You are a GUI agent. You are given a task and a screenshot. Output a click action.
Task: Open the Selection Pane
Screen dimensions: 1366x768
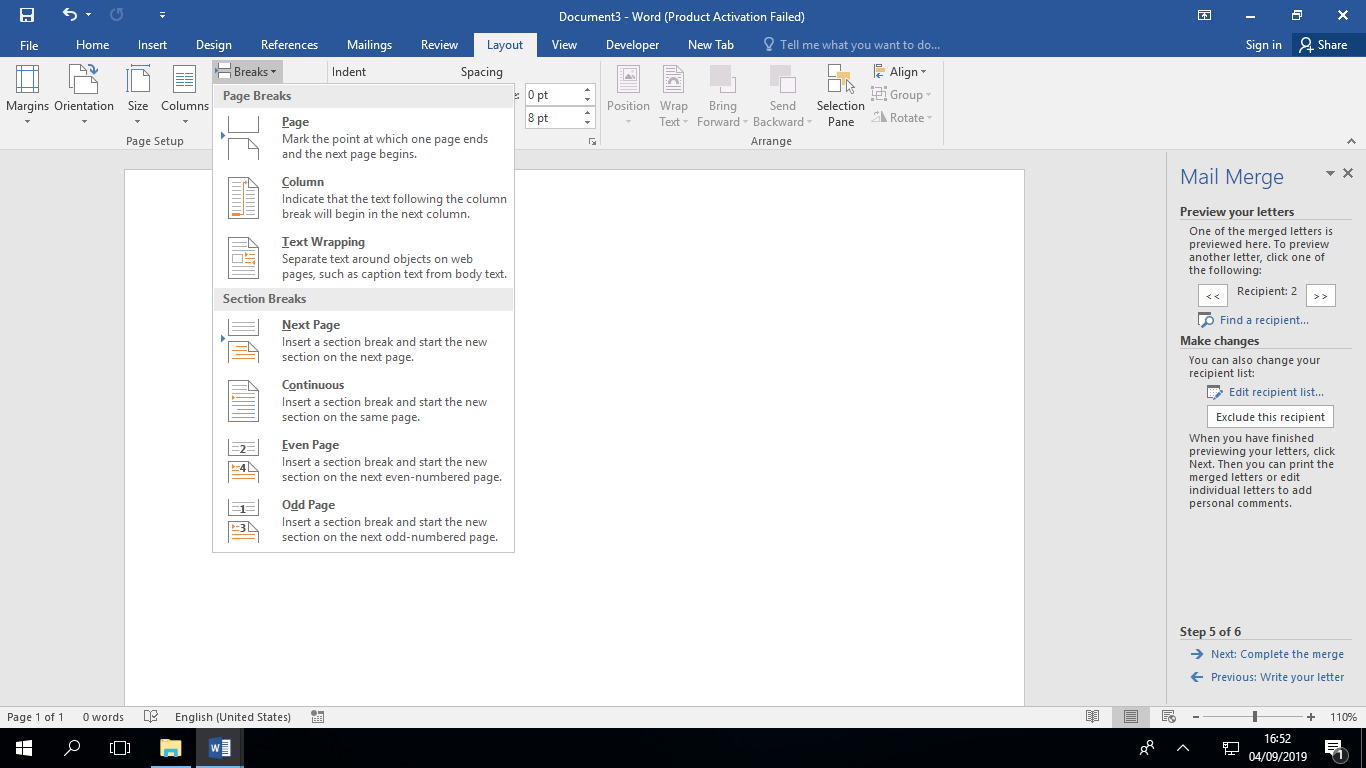click(840, 96)
